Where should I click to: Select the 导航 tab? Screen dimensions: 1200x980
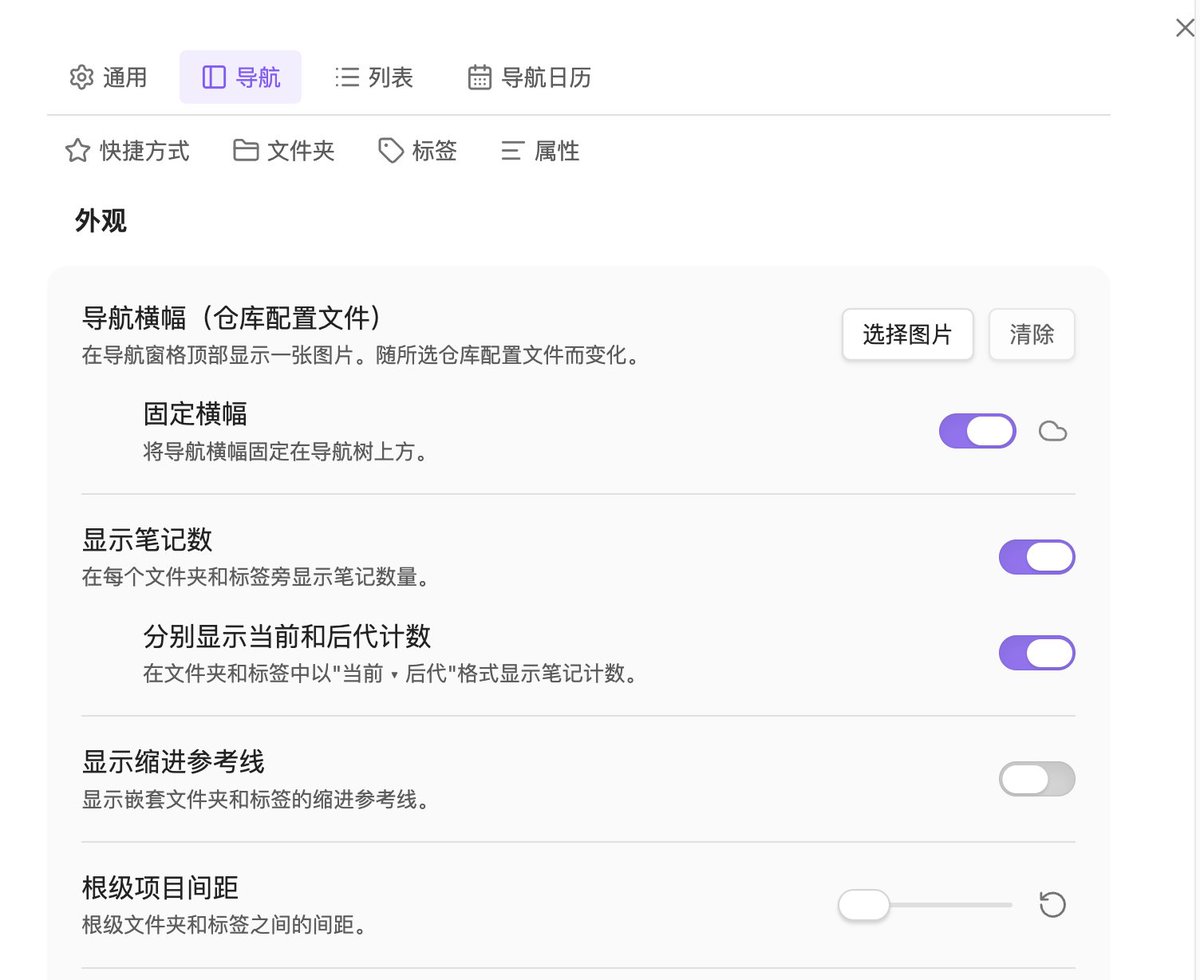241,77
